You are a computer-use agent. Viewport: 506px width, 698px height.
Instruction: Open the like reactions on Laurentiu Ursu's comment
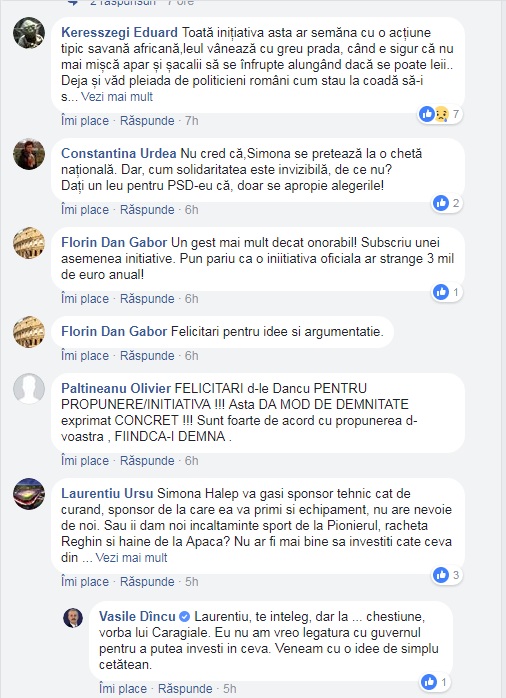point(447,575)
